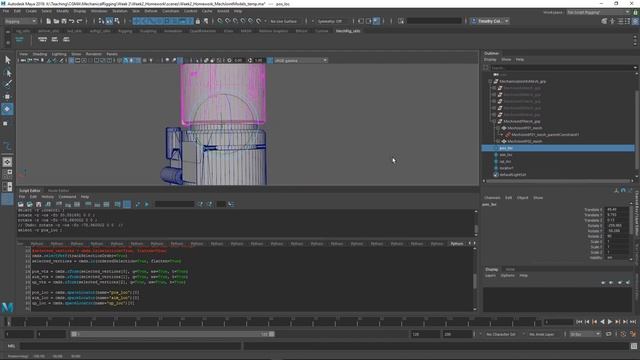Collapse the top MechJoint group in Outliner
This screenshot has width=640, height=360.
coord(490,81)
